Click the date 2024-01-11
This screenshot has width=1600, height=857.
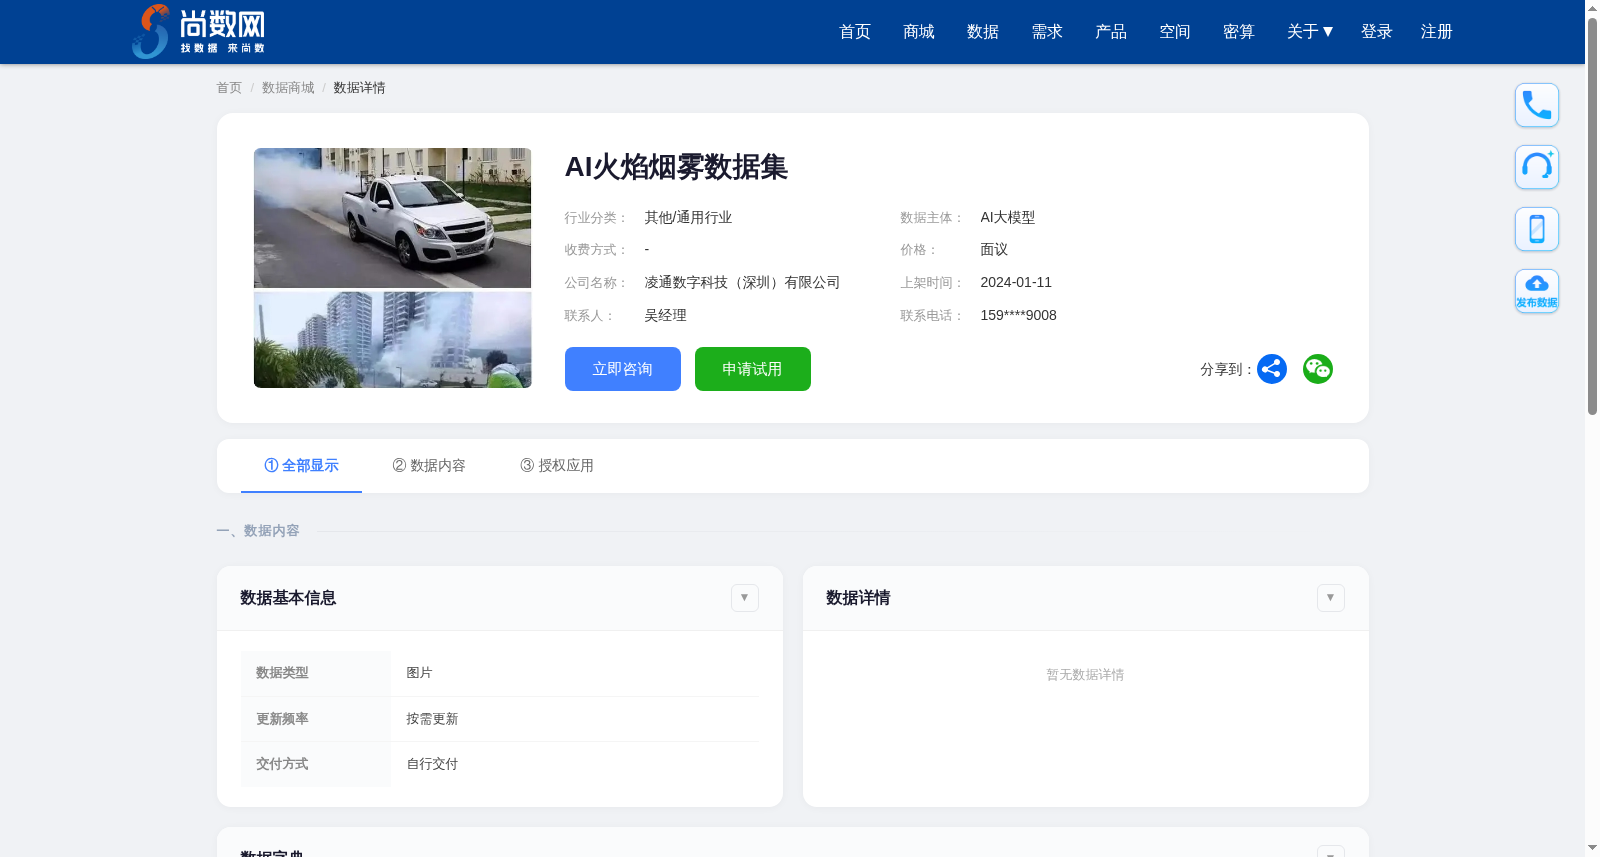1016,283
